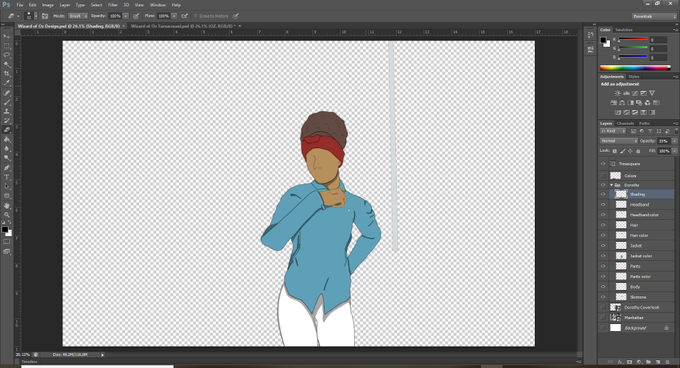The height and width of the screenshot is (368, 680).
Task: Select the Brush tool in toolbox
Action: click(7, 102)
